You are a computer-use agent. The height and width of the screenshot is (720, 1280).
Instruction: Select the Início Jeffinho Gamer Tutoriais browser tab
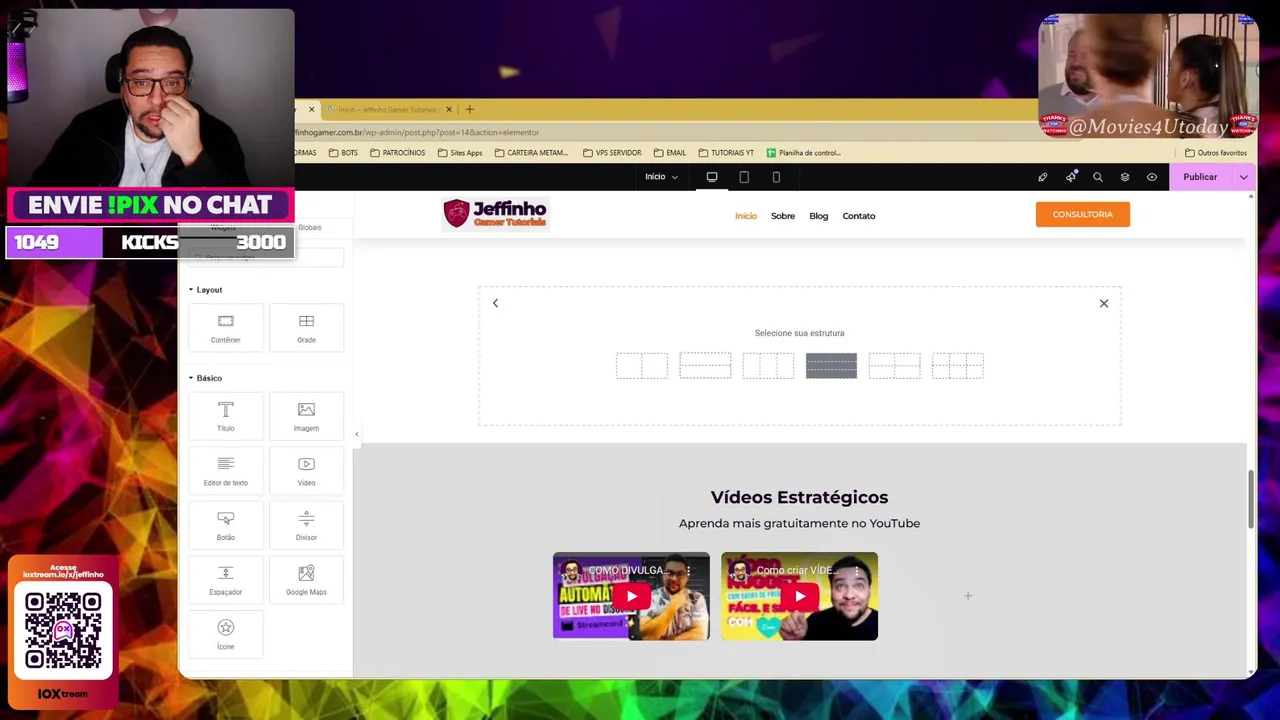coord(390,109)
